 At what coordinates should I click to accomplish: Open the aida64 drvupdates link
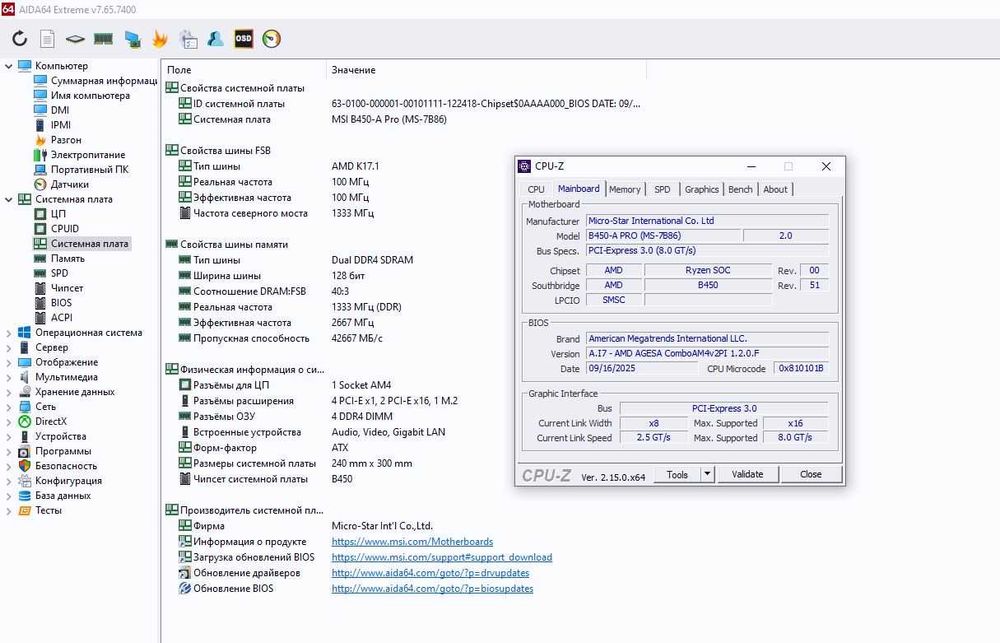point(430,573)
